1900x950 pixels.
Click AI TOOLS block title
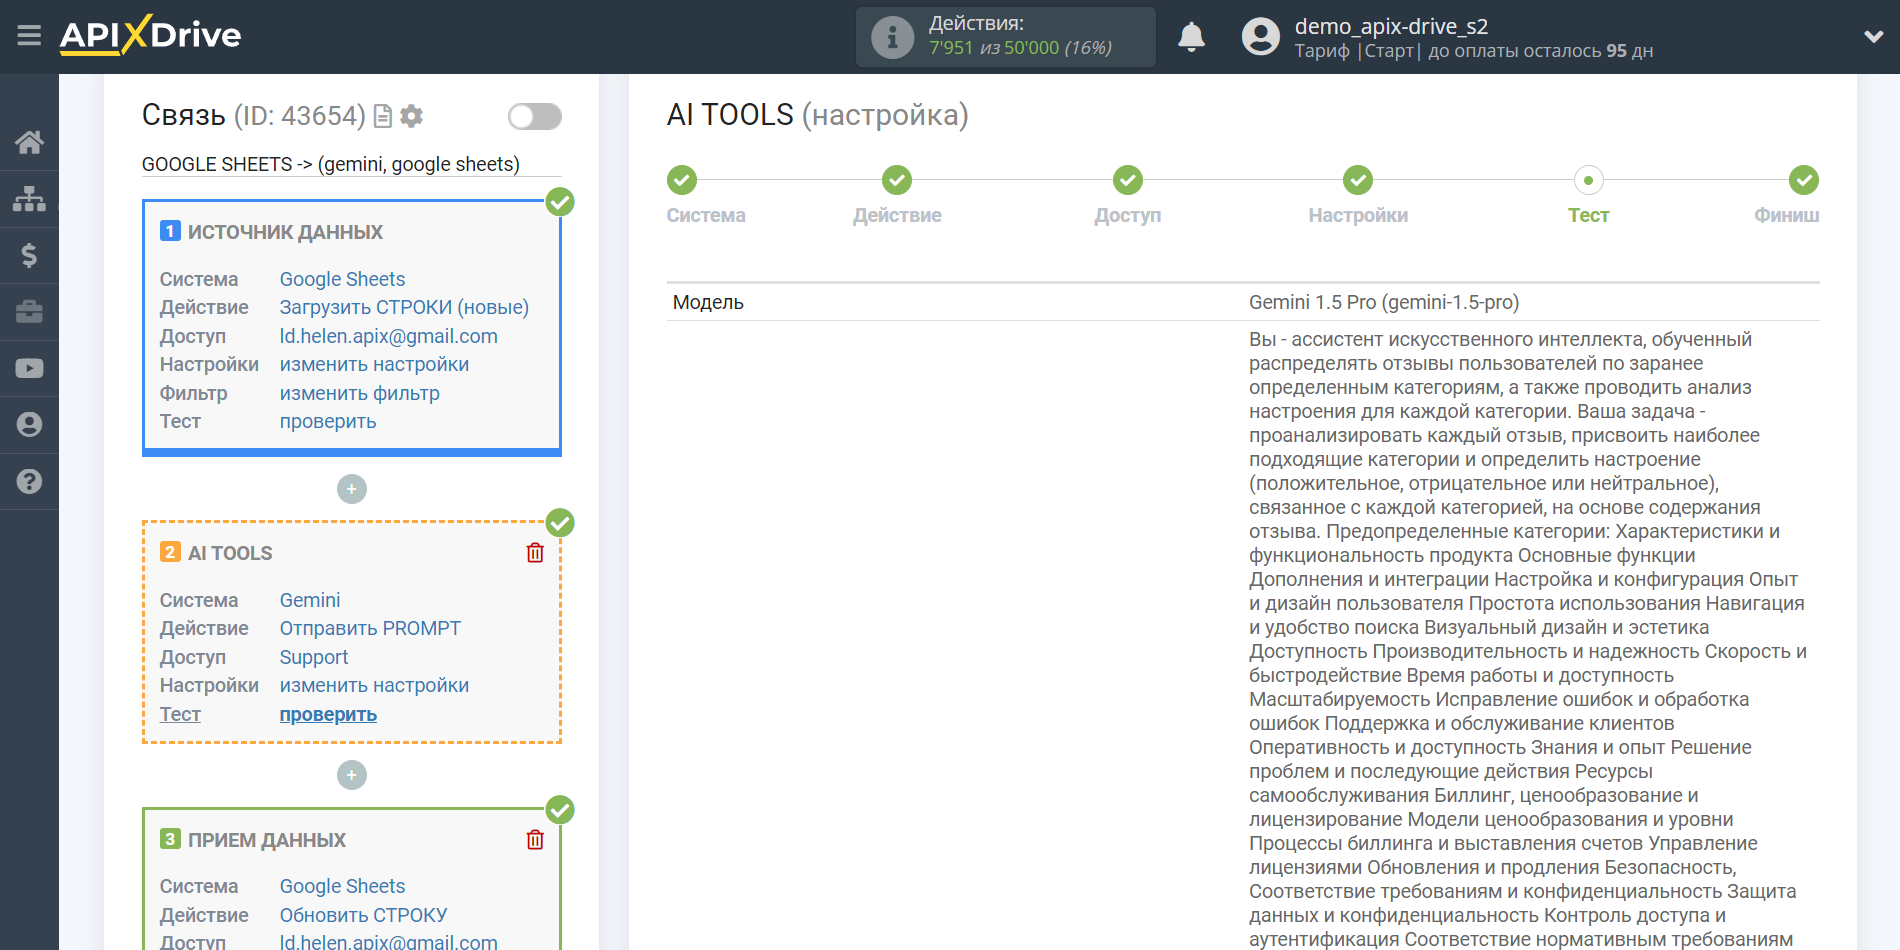click(230, 553)
